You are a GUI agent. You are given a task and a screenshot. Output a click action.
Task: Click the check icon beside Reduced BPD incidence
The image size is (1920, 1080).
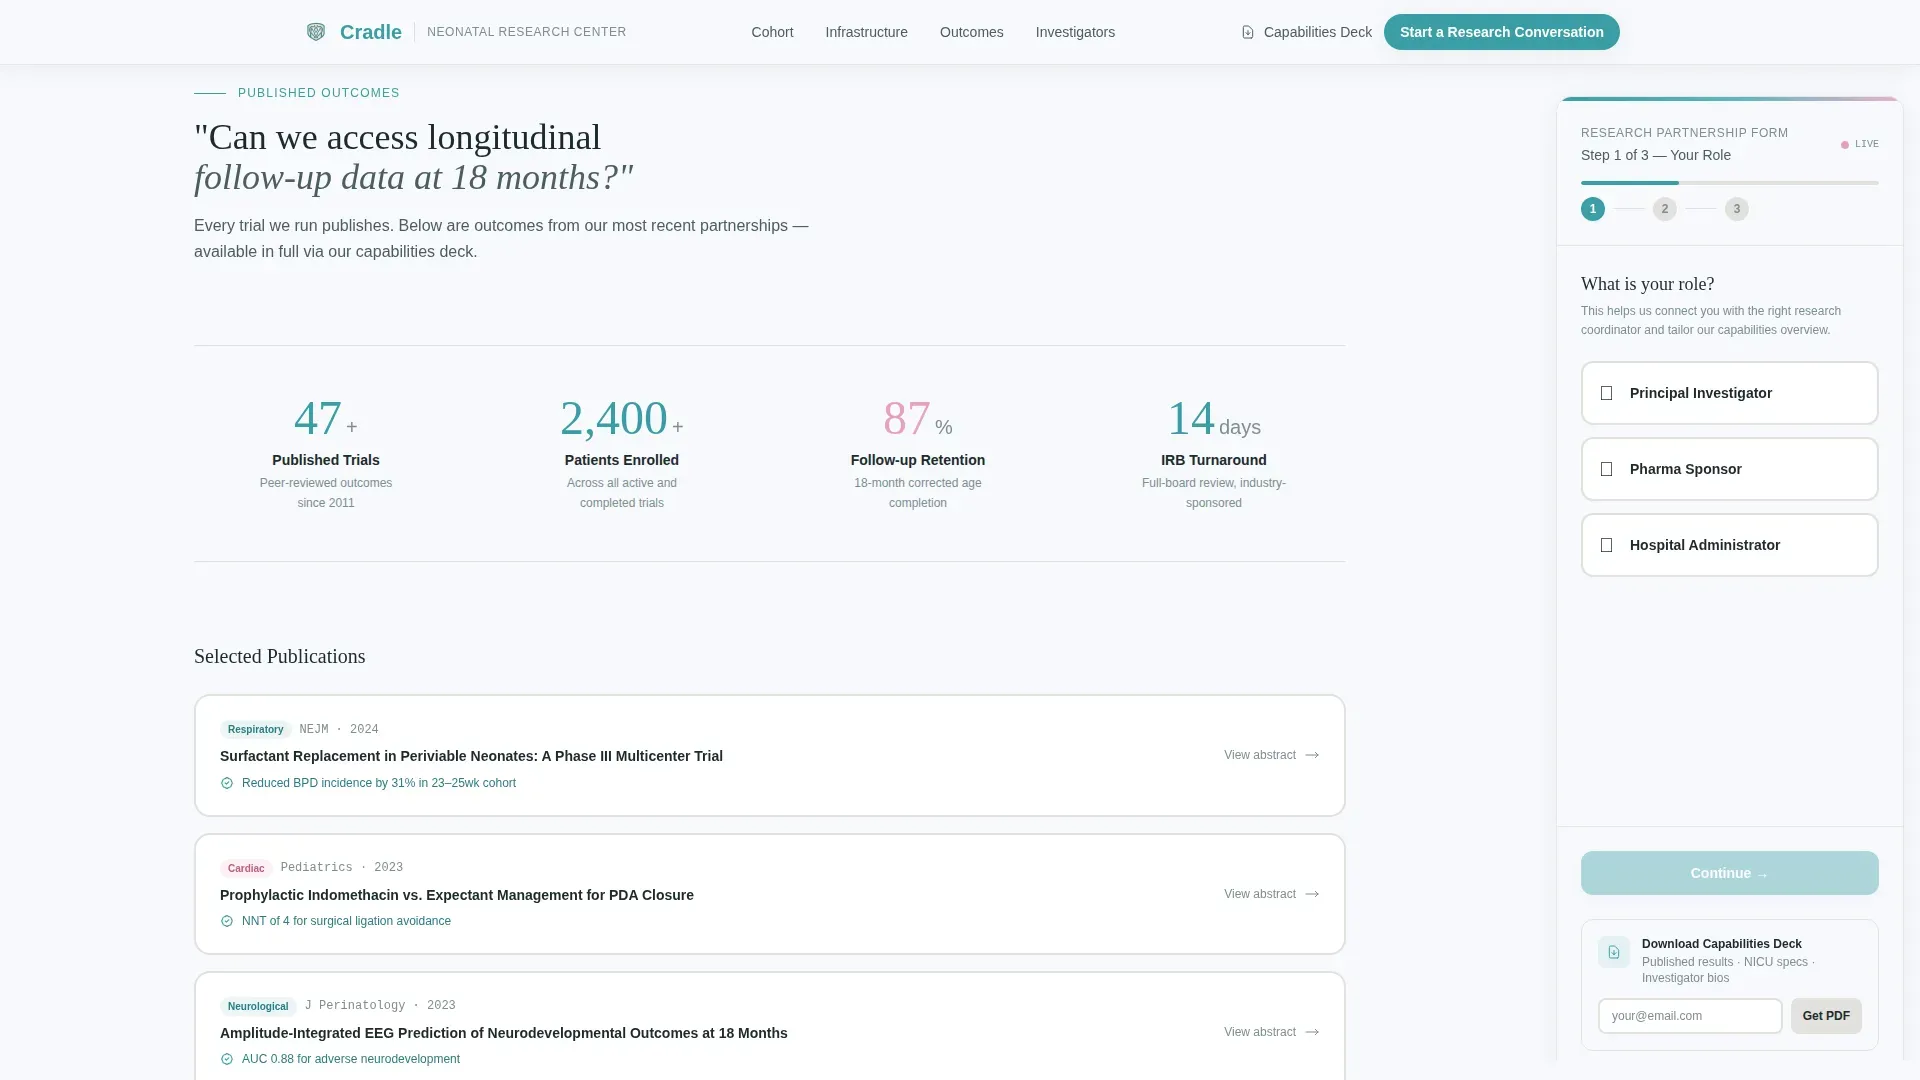click(x=227, y=783)
